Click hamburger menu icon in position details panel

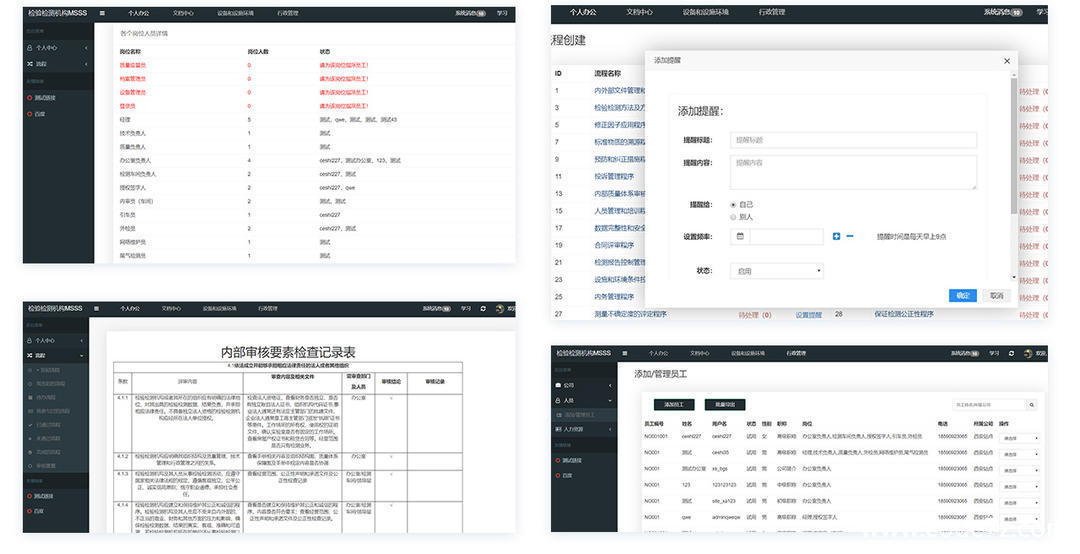102,13
